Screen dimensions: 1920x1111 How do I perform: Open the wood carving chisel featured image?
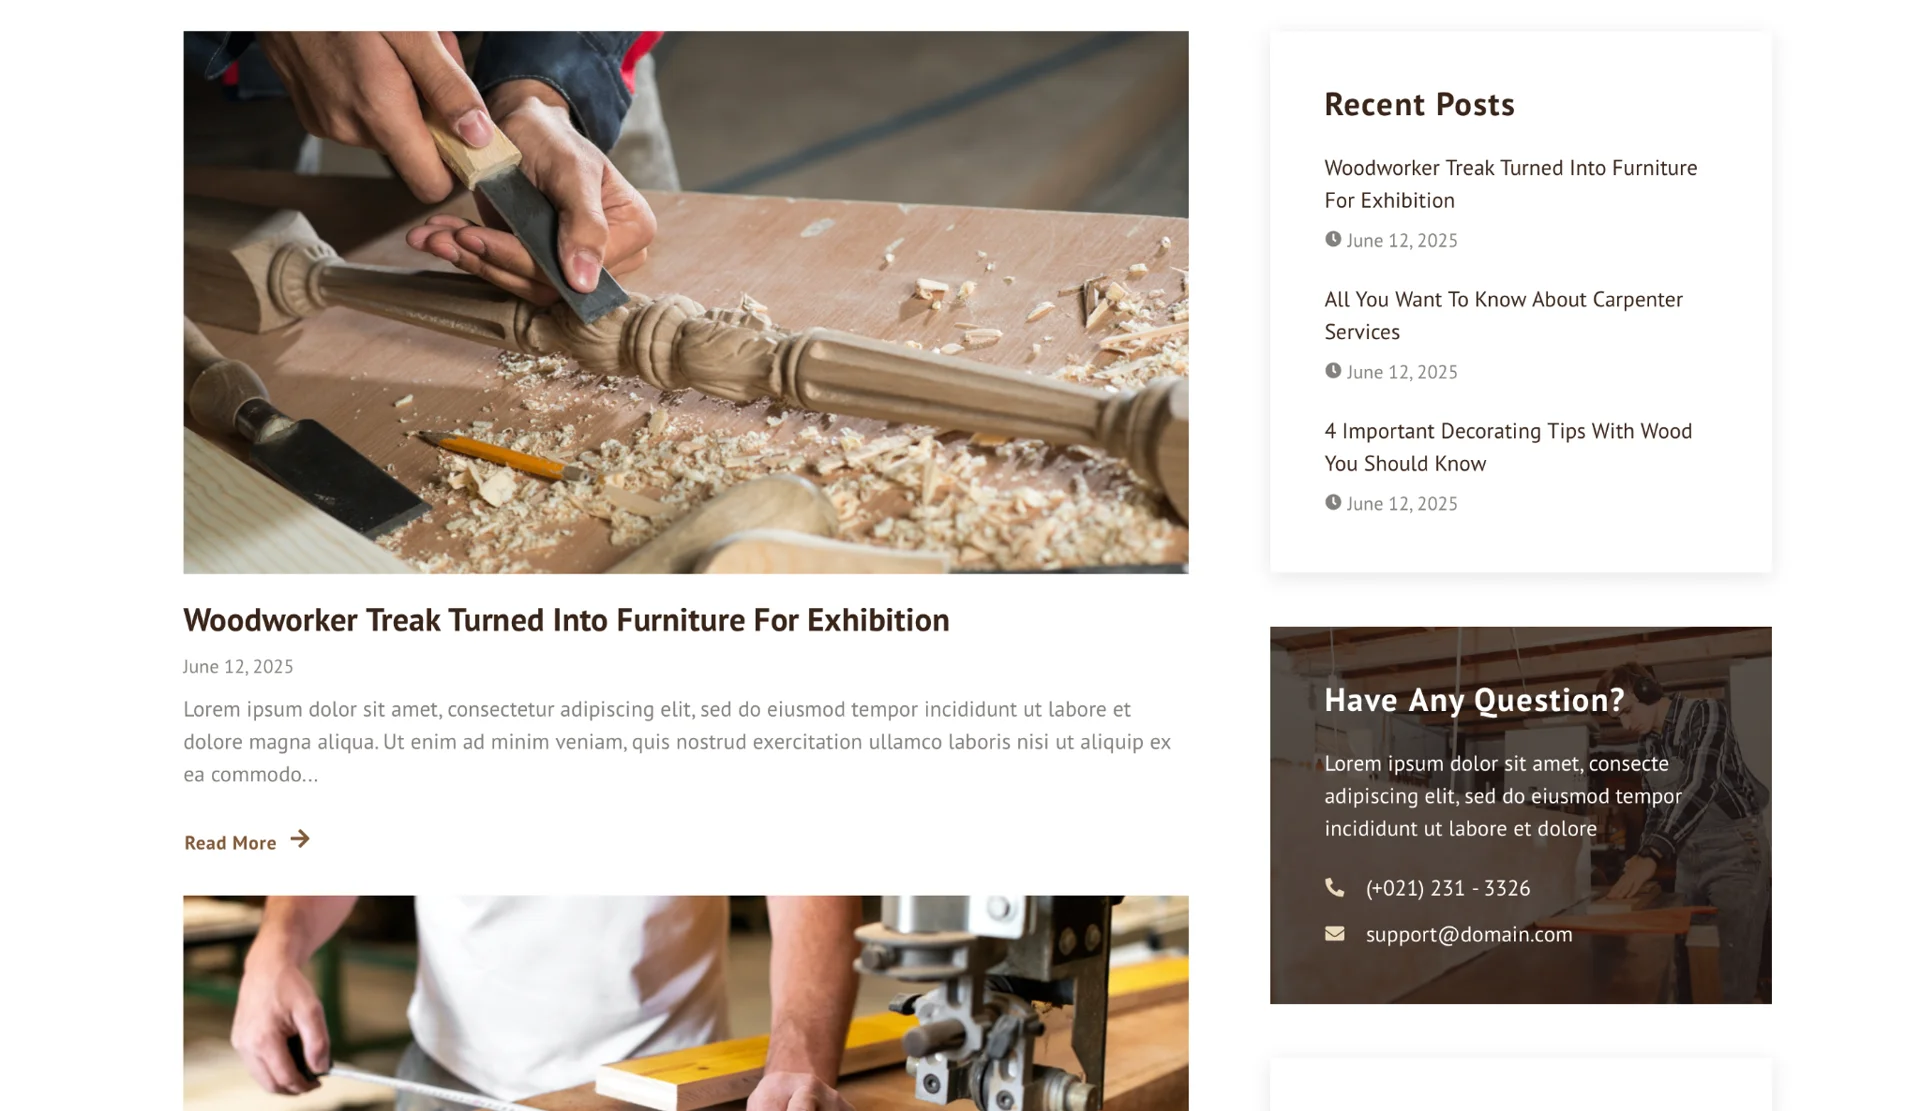(686, 302)
